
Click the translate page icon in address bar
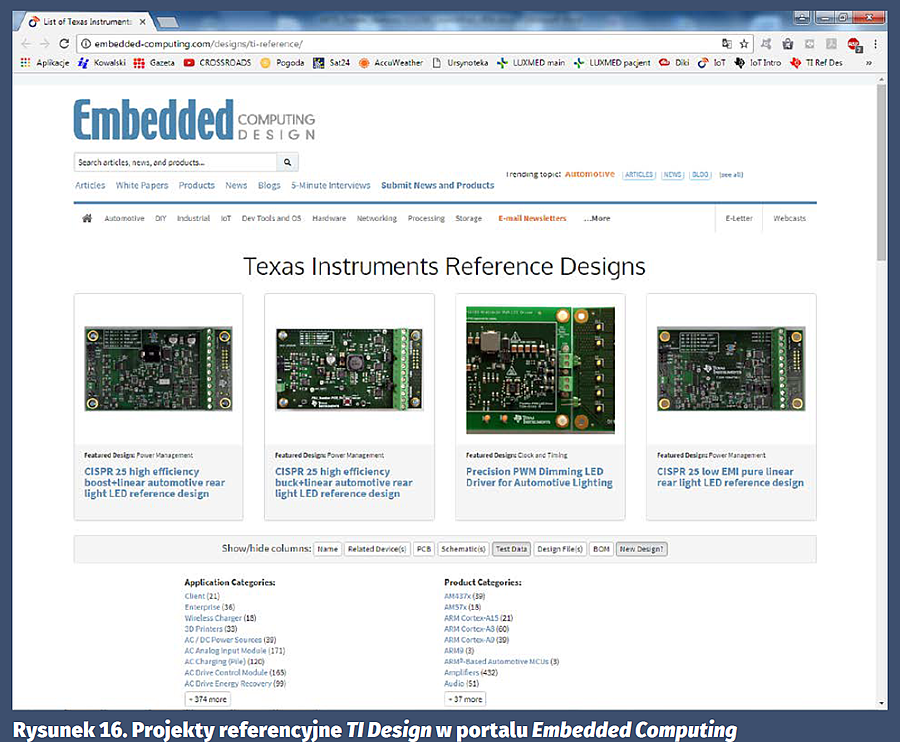click(727, 44)
